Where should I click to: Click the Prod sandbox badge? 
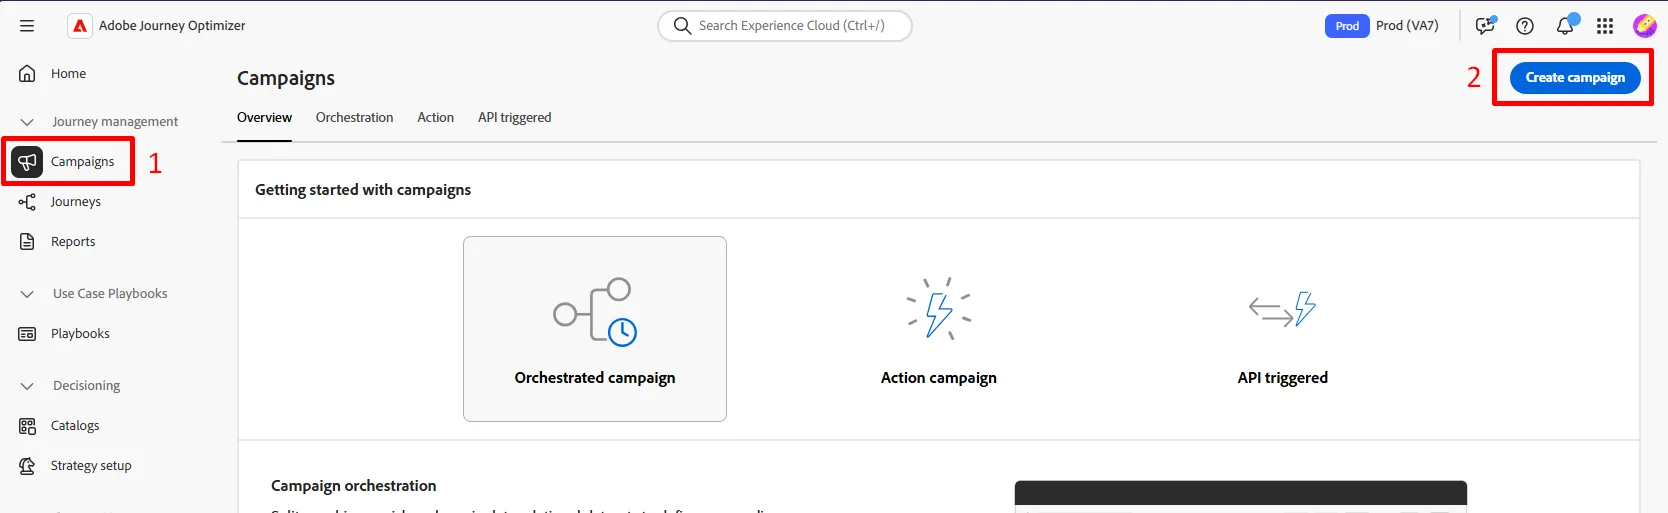pyautogui.click(x=1347, y=26)
